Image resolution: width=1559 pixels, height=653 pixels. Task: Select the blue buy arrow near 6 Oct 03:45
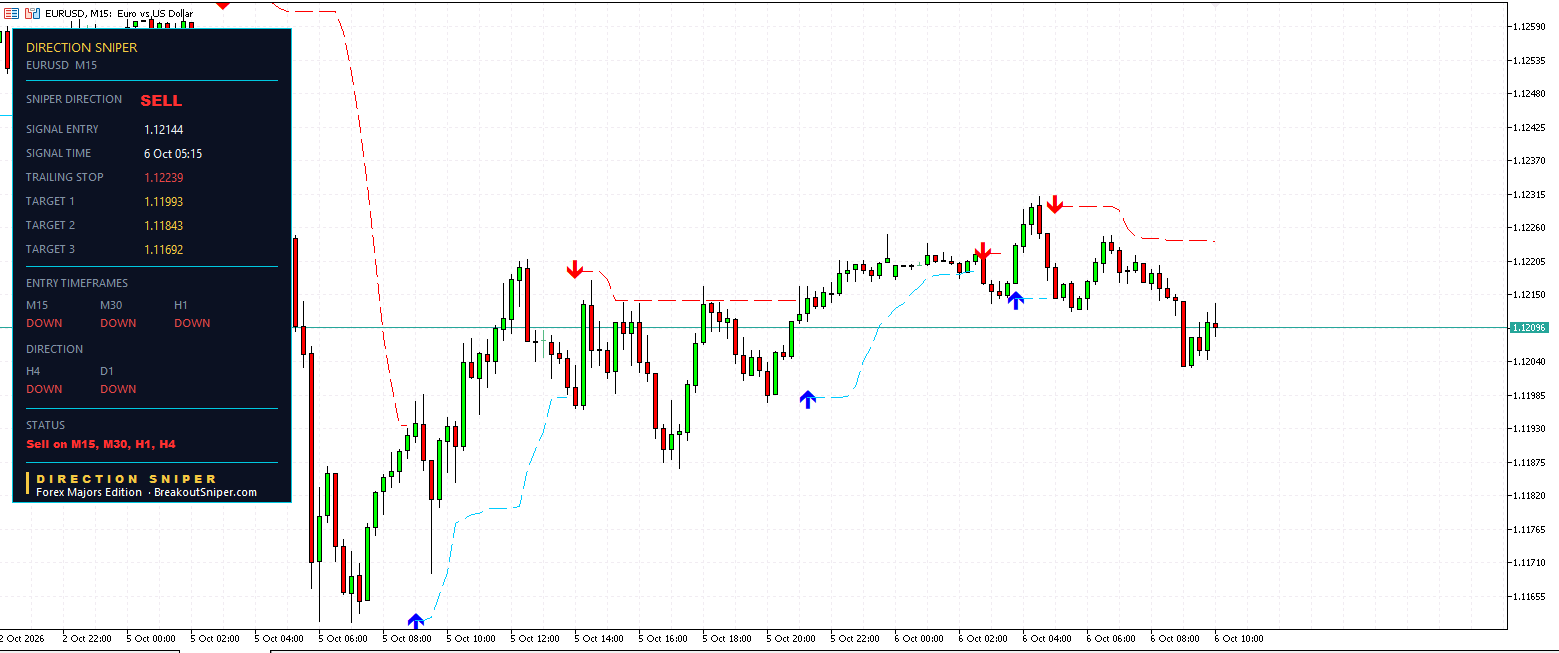click(x=1016, y=299)
